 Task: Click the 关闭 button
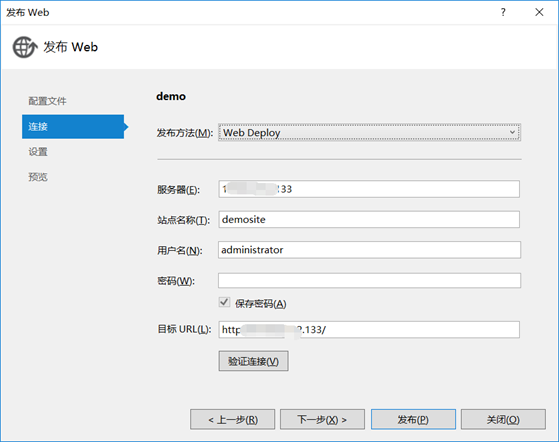[503, 419]
